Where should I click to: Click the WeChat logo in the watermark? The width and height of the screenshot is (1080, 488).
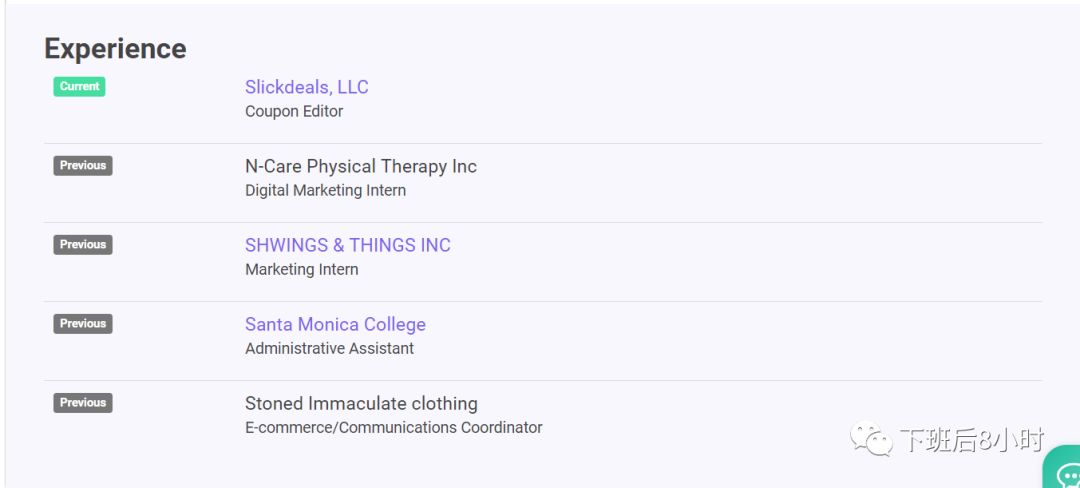point(871,439)
